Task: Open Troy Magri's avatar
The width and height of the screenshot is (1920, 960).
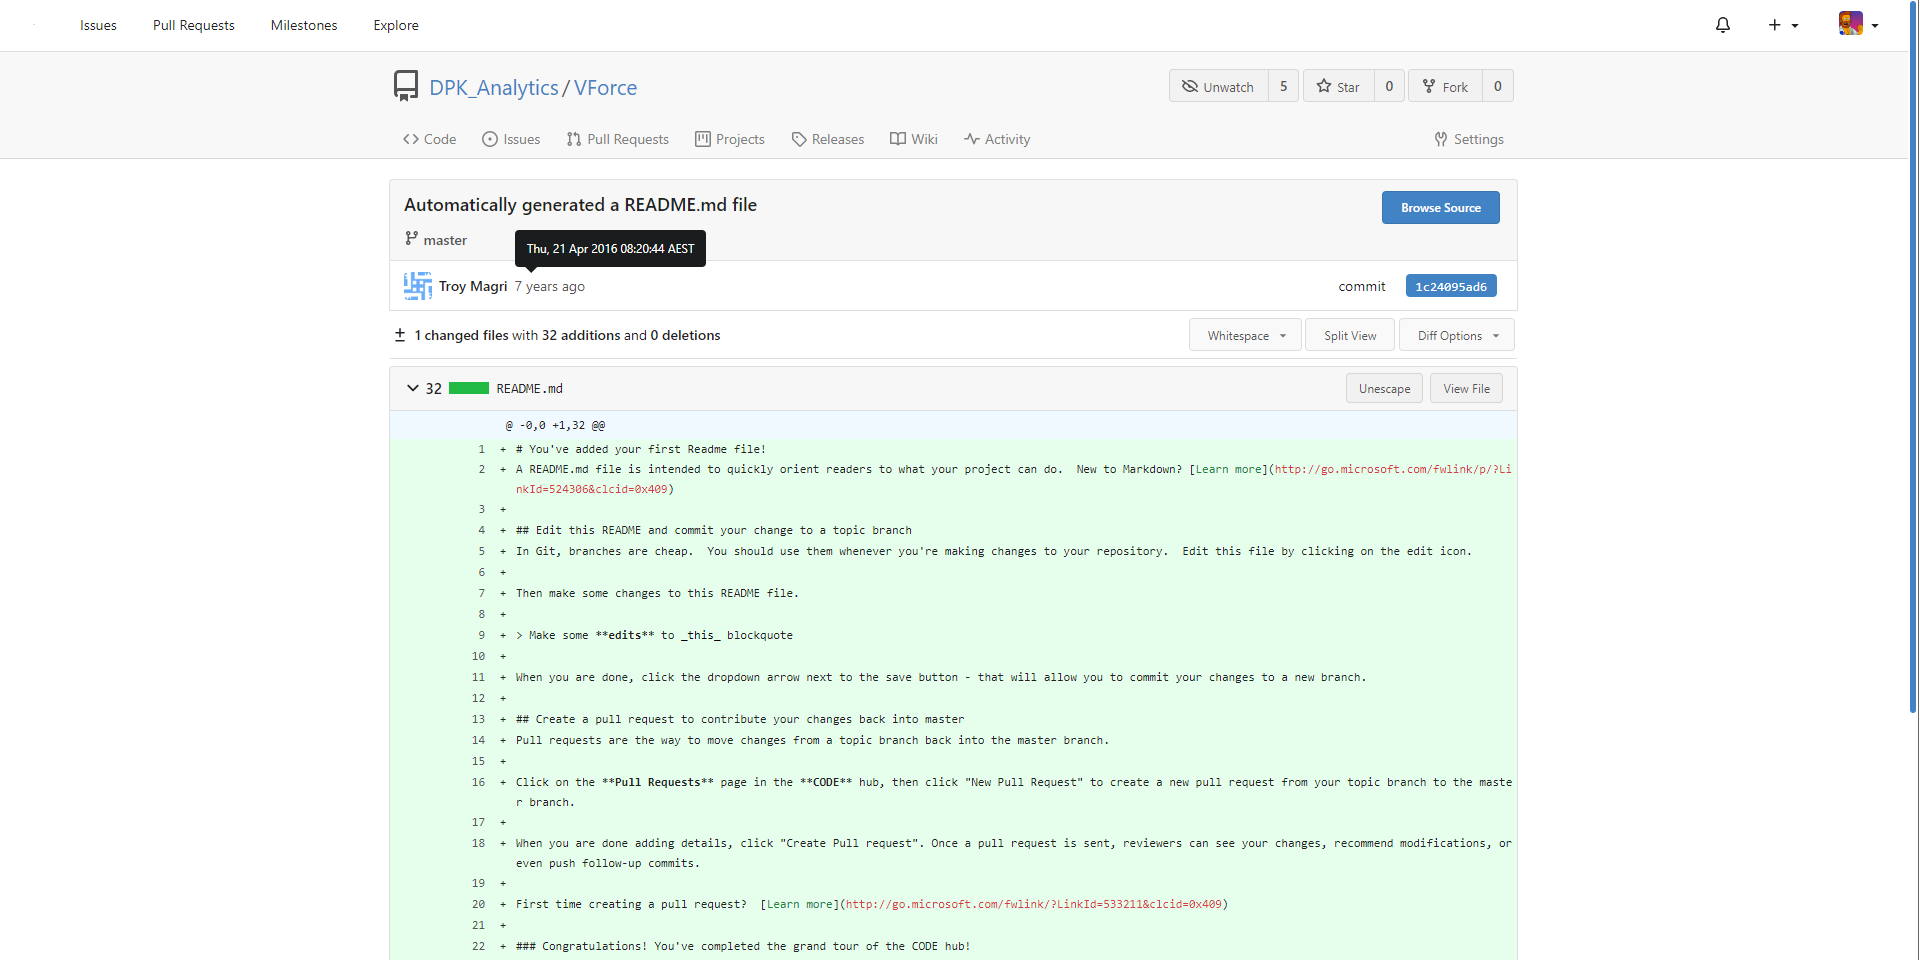Action: (x=418, y=286)
